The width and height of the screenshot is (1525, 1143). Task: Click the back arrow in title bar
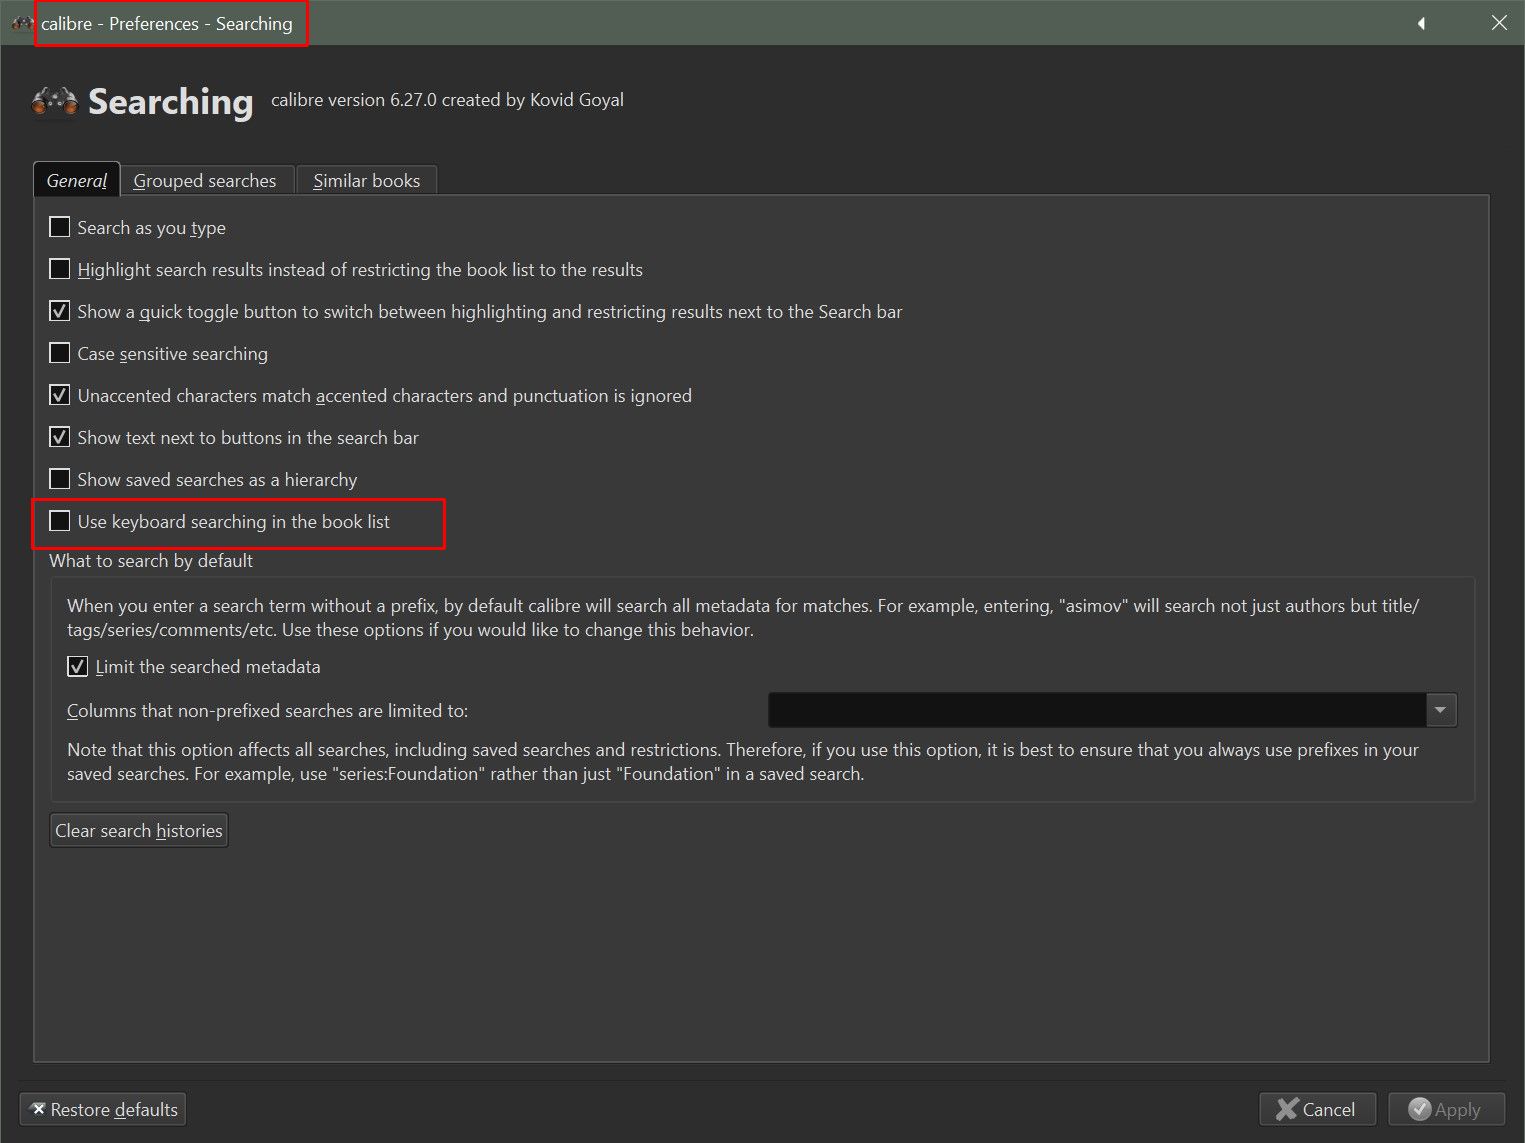(x=1421, y=23)
